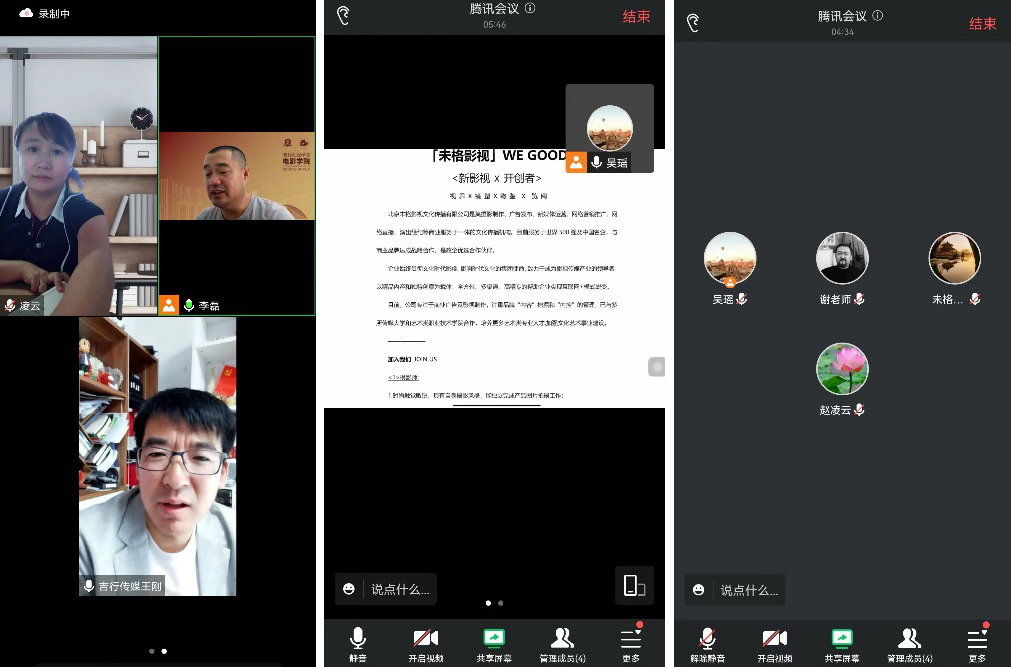Expand the side handle on the shared document's edge
Viewport: 1011px width, 667px height.
click(x=656, y=367)
